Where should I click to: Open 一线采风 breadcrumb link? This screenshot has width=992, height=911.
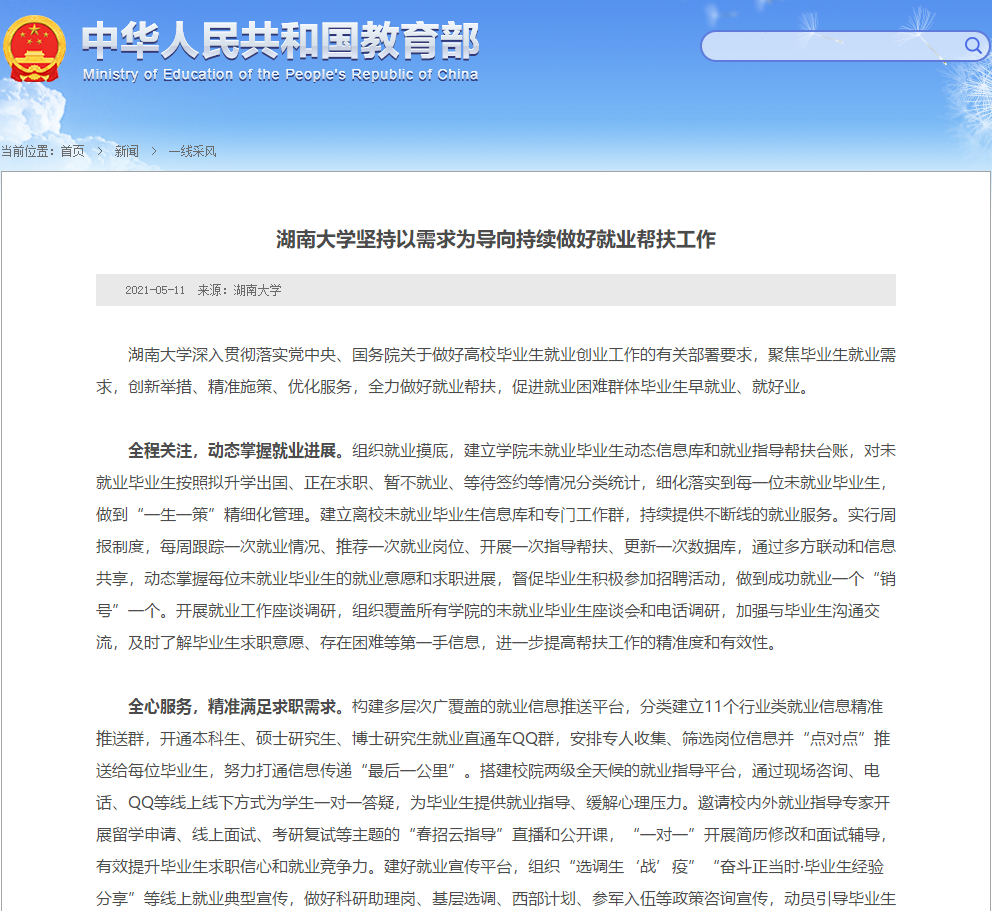click(x=192, y=151)
